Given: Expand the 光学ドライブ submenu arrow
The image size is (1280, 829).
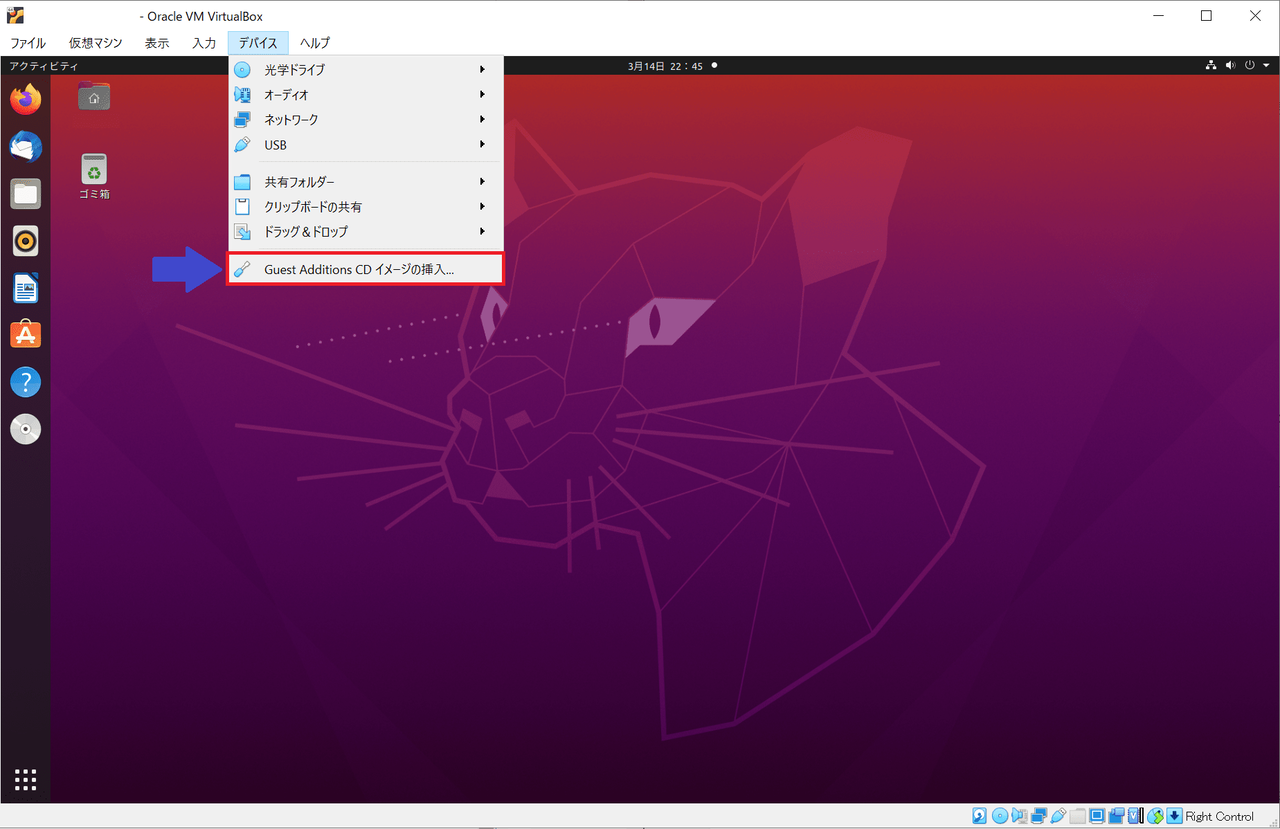Looking at the screenshot, I should (x=482, y=70).
